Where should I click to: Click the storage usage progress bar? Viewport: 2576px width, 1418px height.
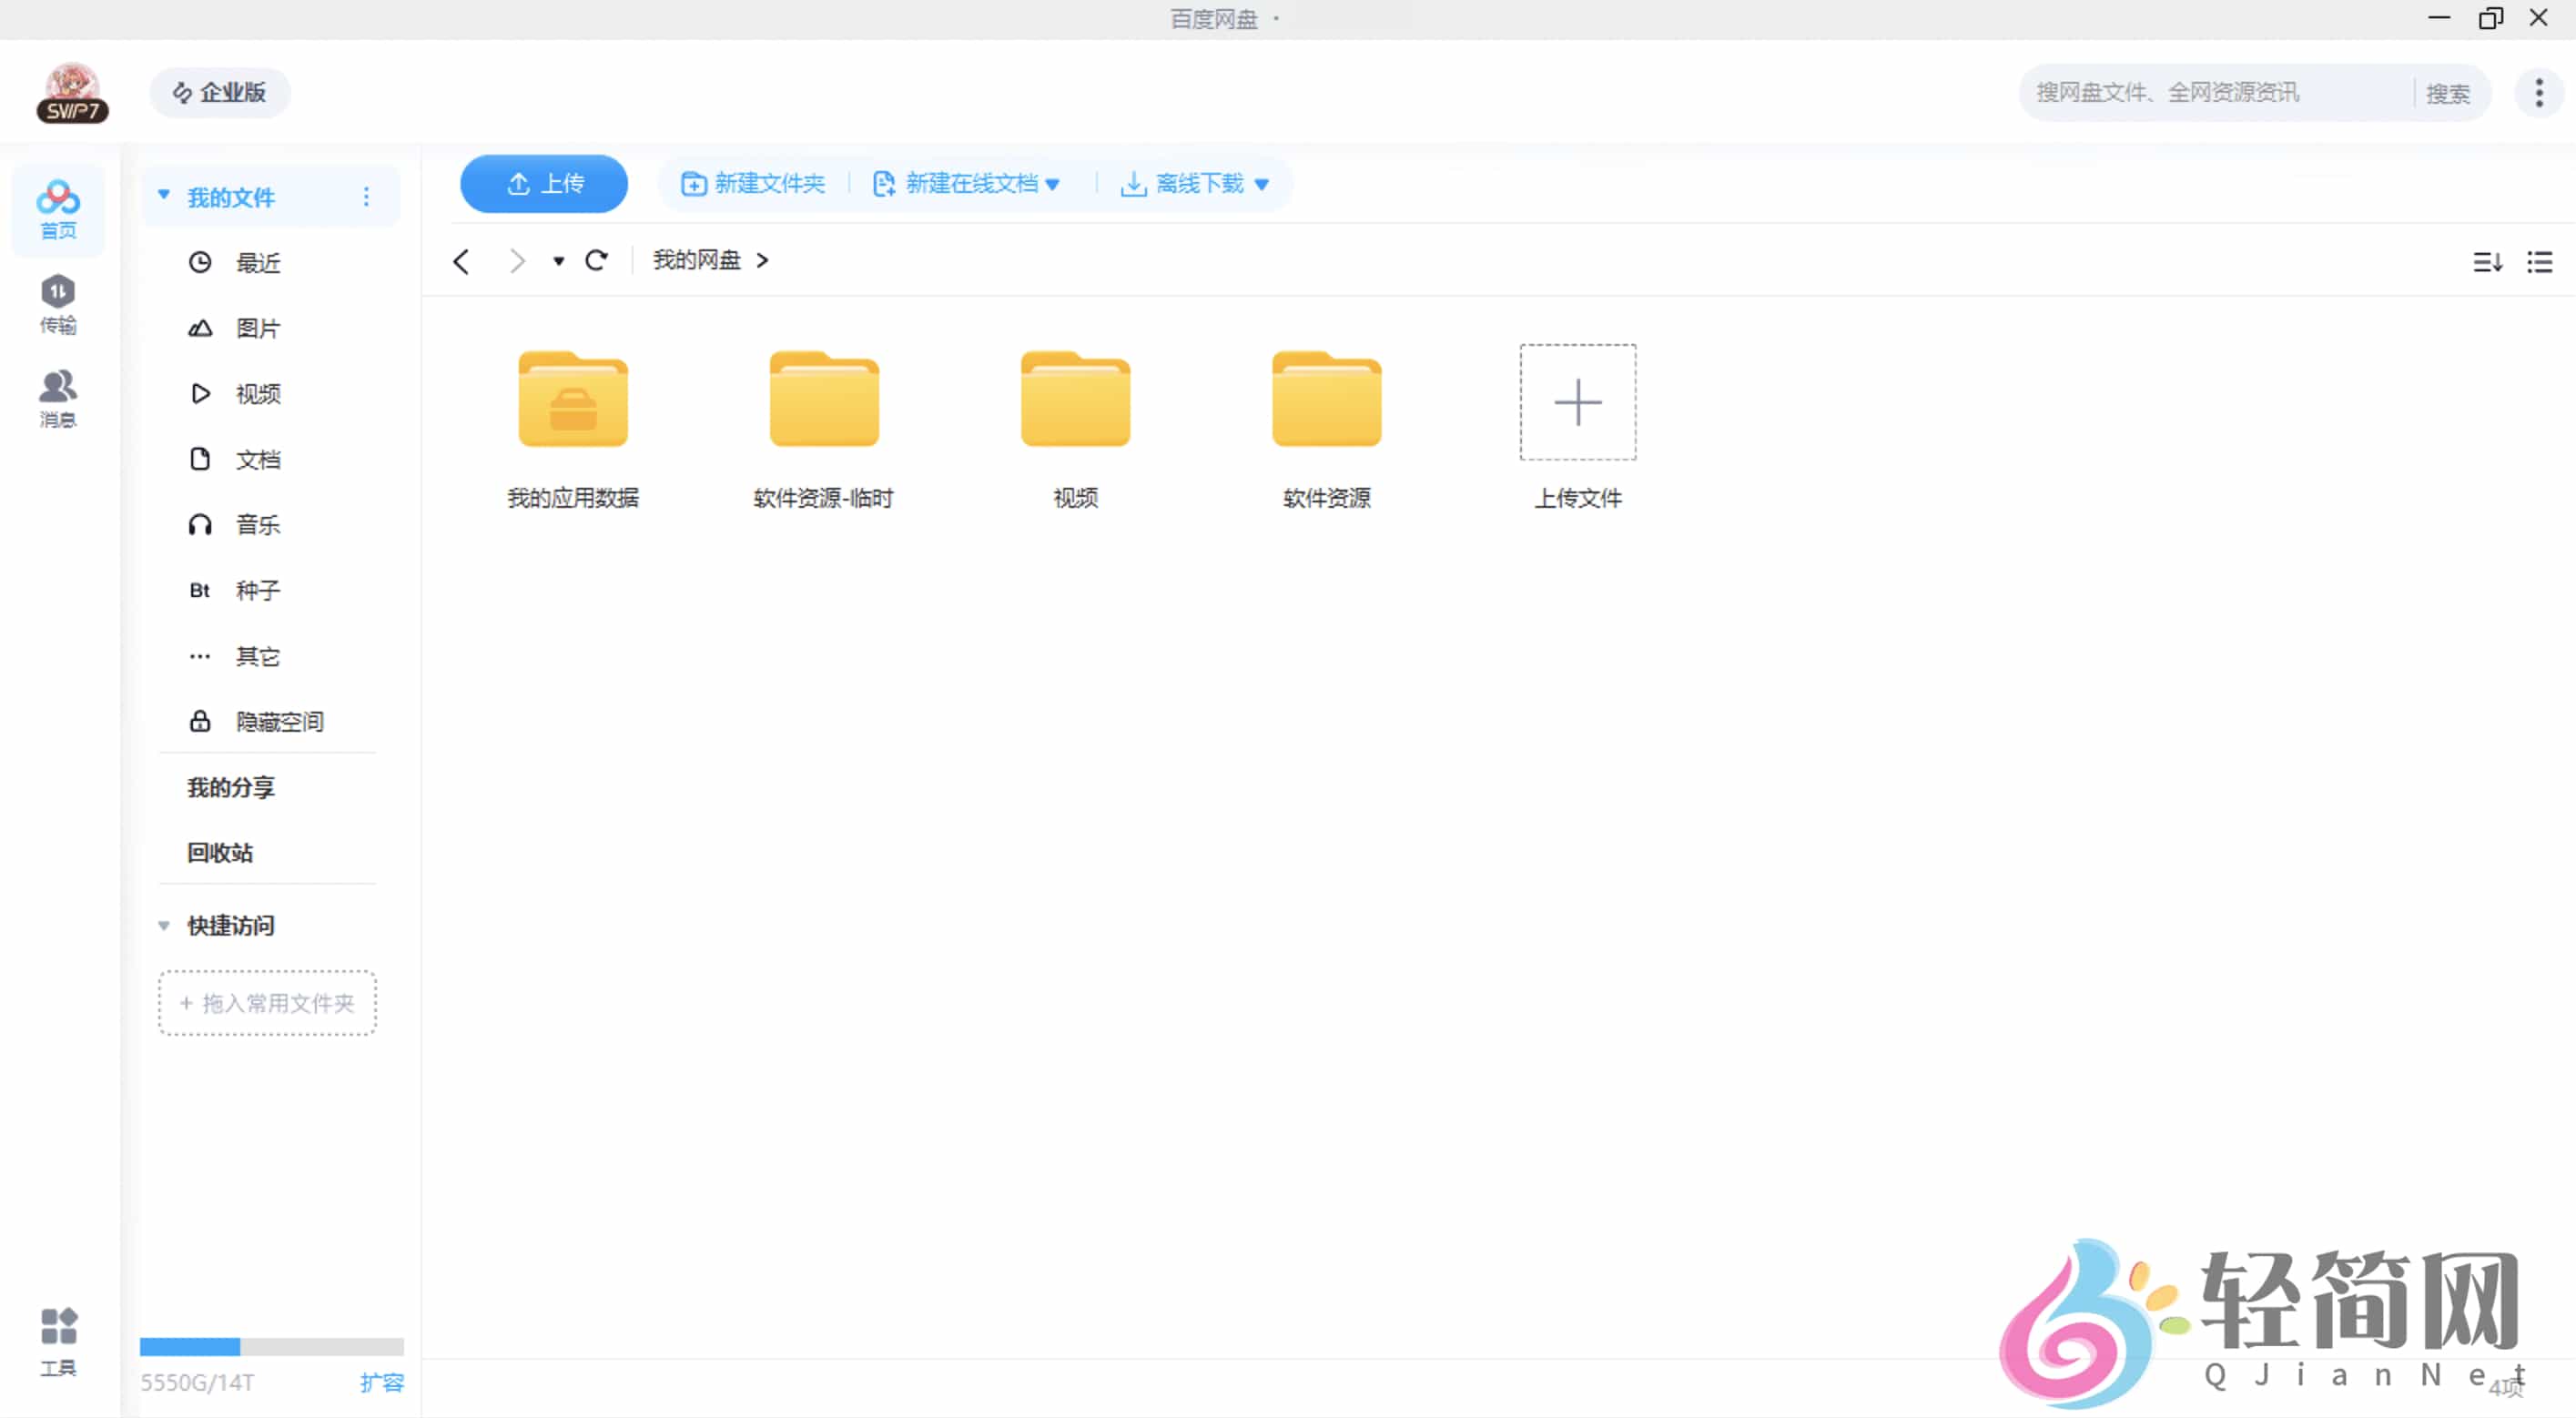(271, 1347)
